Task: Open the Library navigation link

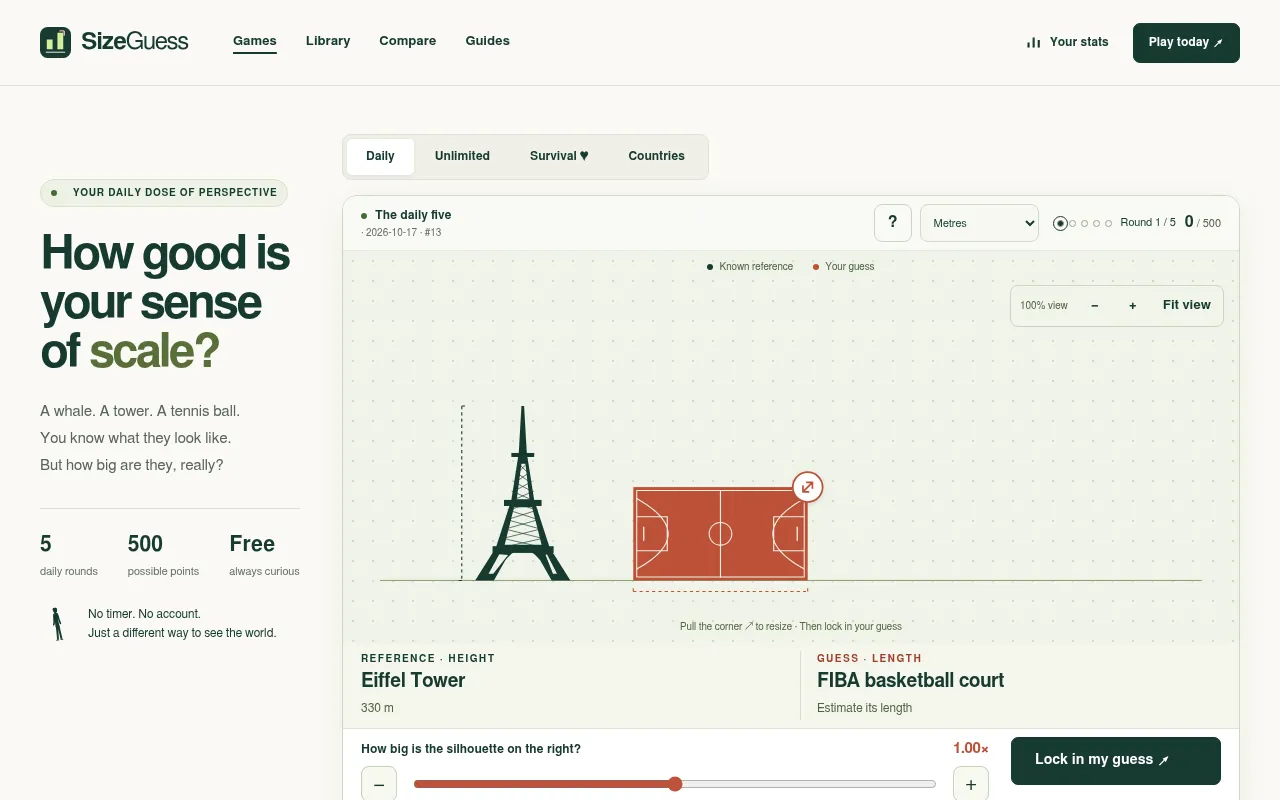Action: 328,42
